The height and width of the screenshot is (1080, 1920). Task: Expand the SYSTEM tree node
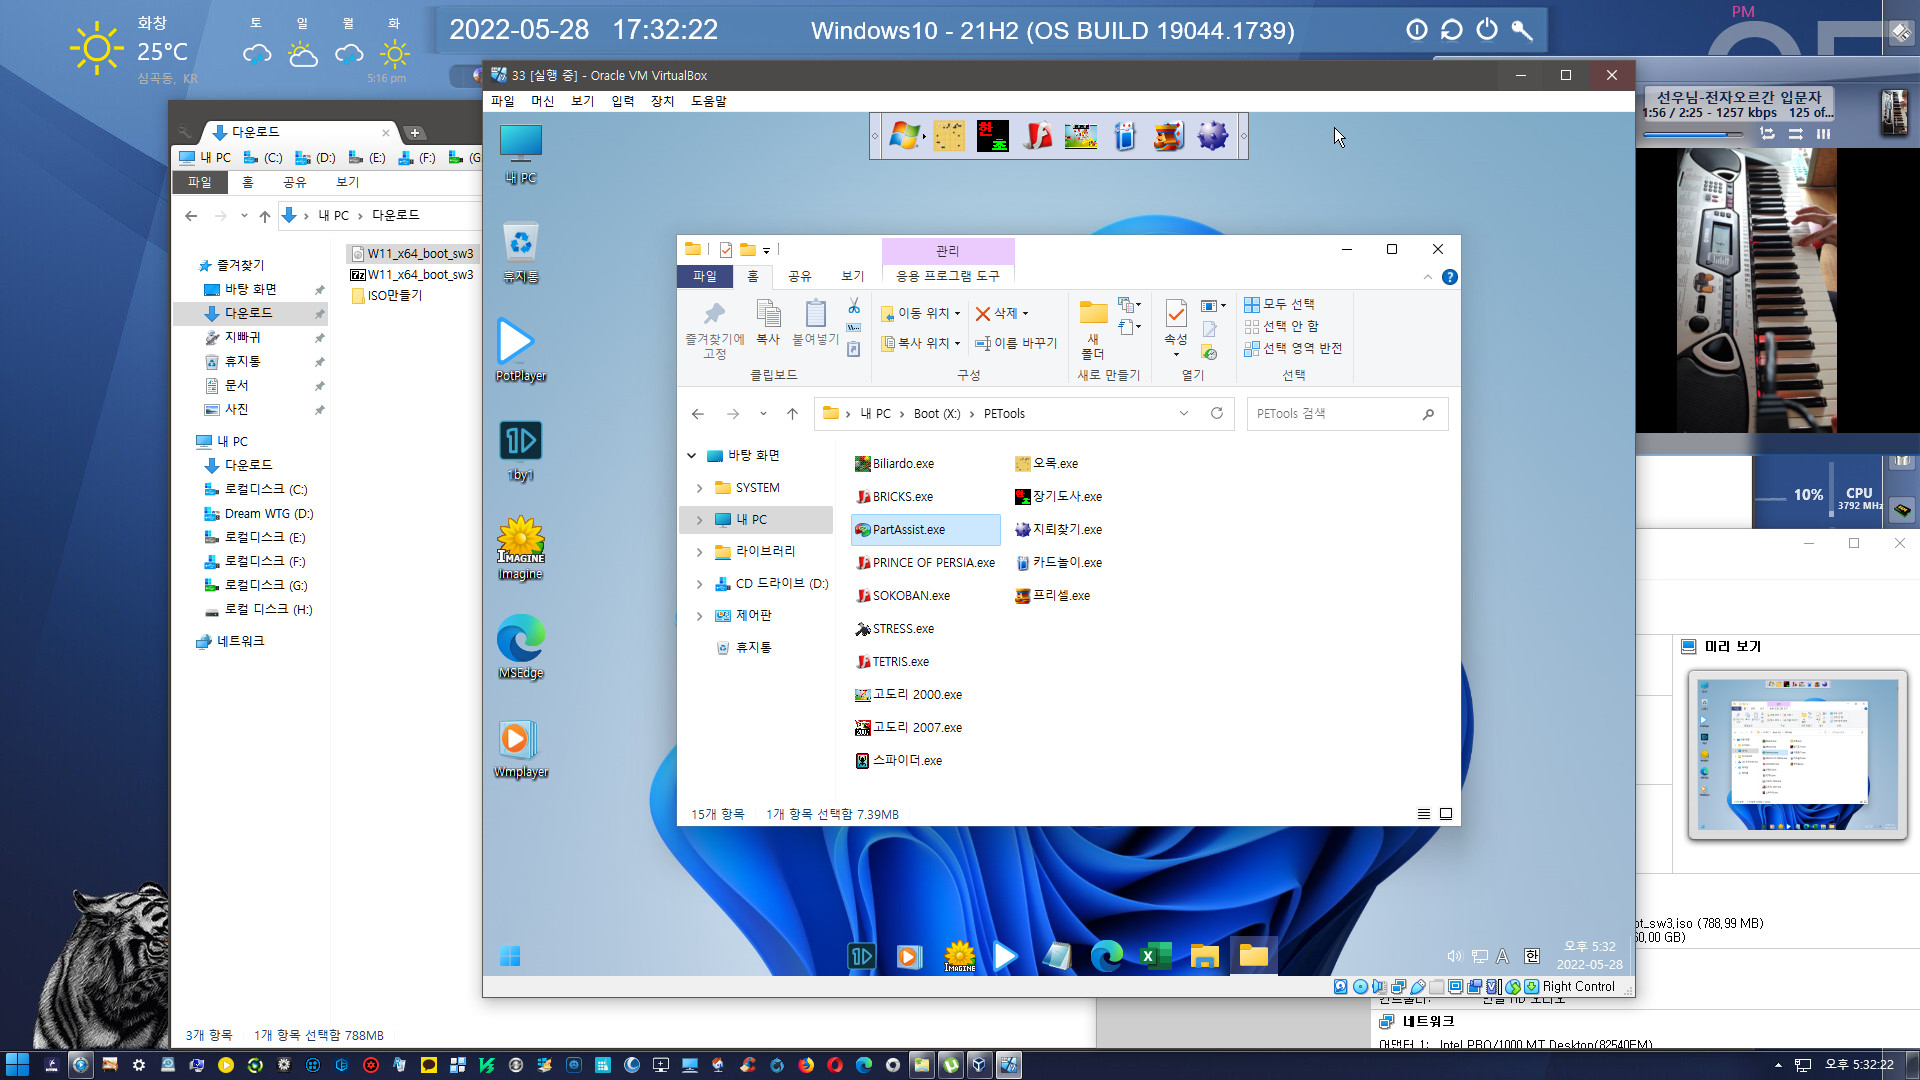click(x=699, y=488)
